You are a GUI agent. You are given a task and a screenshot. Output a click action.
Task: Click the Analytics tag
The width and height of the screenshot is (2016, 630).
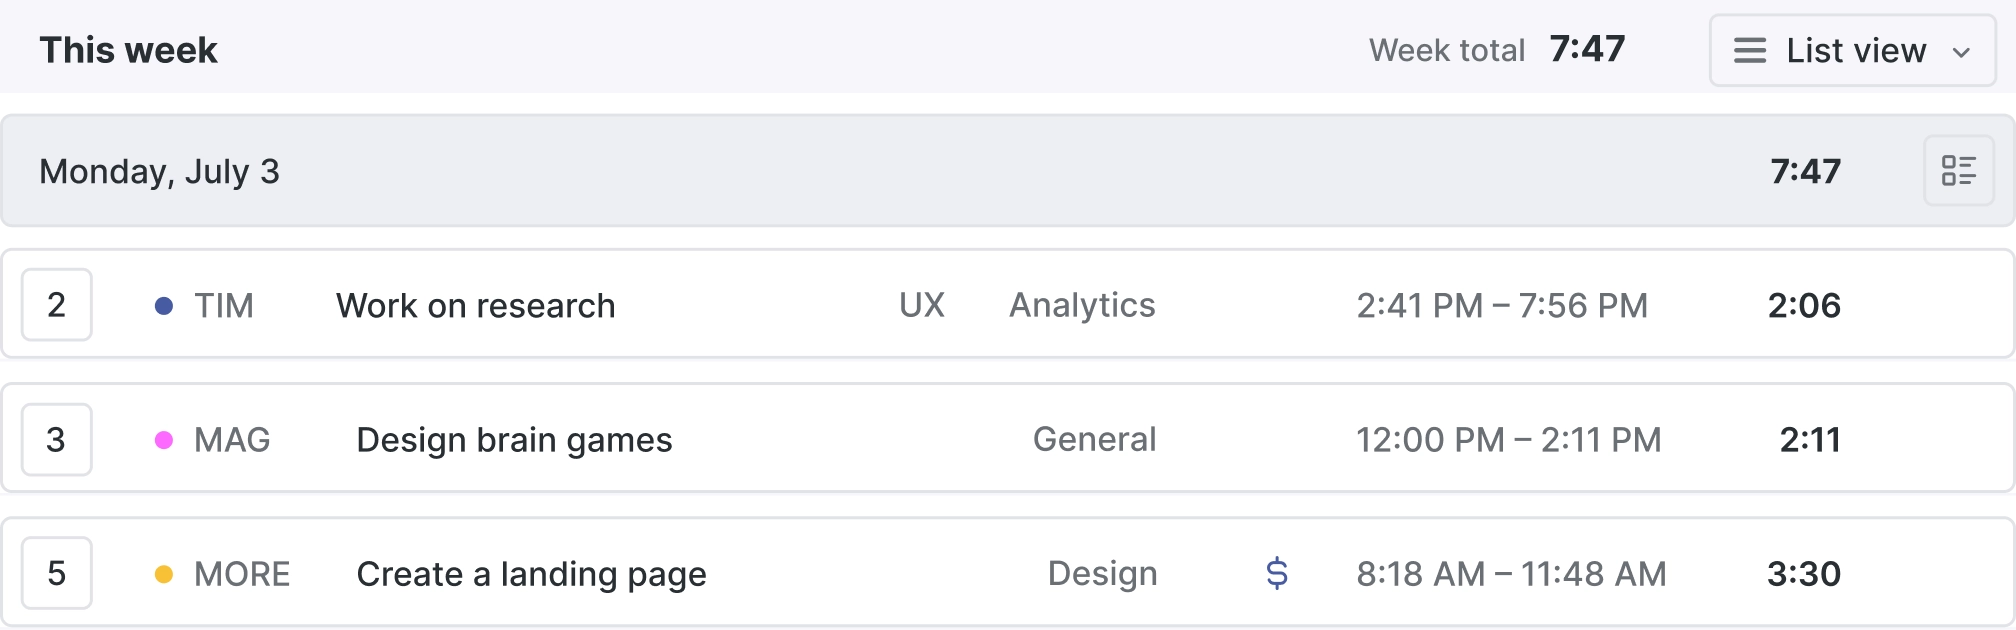1082,305
